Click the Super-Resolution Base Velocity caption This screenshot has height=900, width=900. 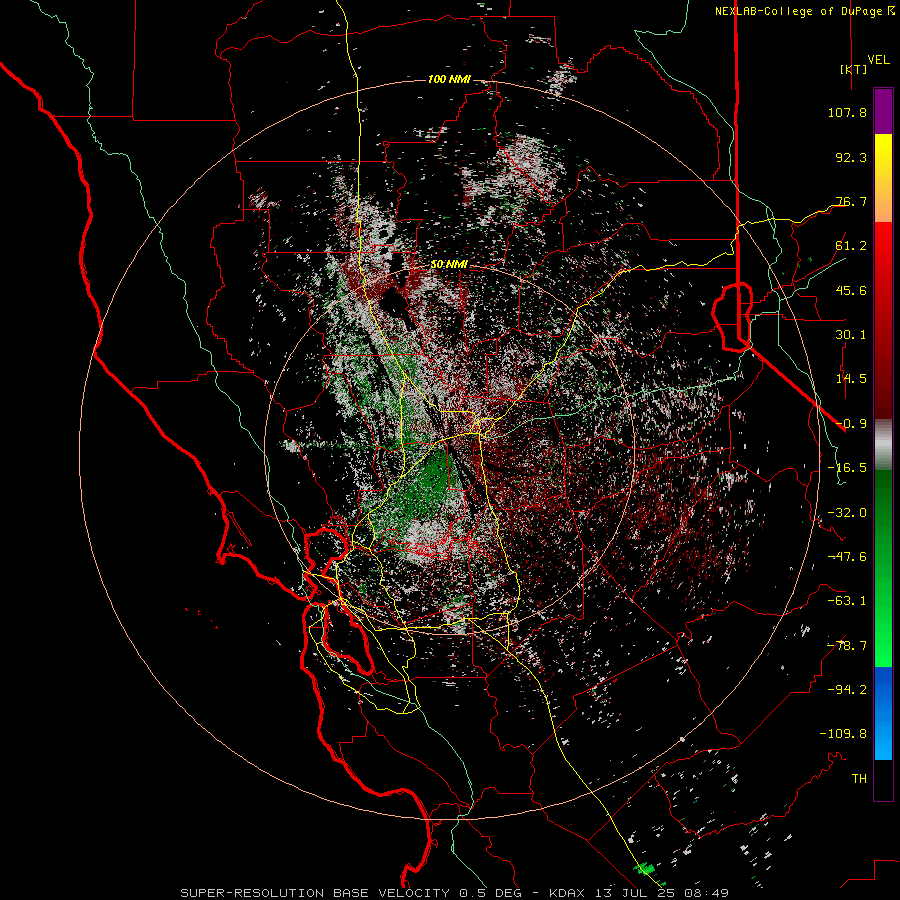coord(454,893)
